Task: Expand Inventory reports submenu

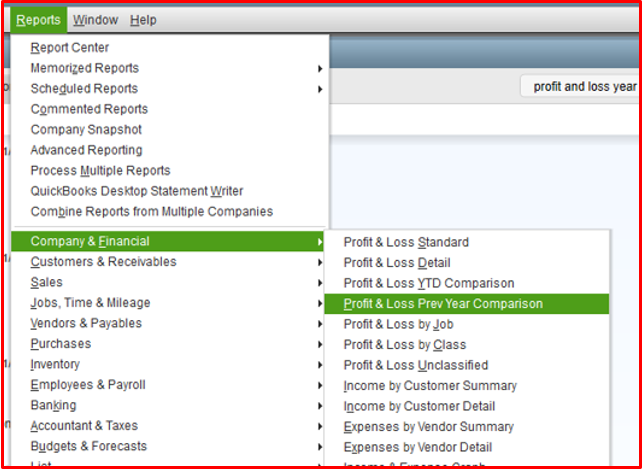Action: (x=168, y=365)
